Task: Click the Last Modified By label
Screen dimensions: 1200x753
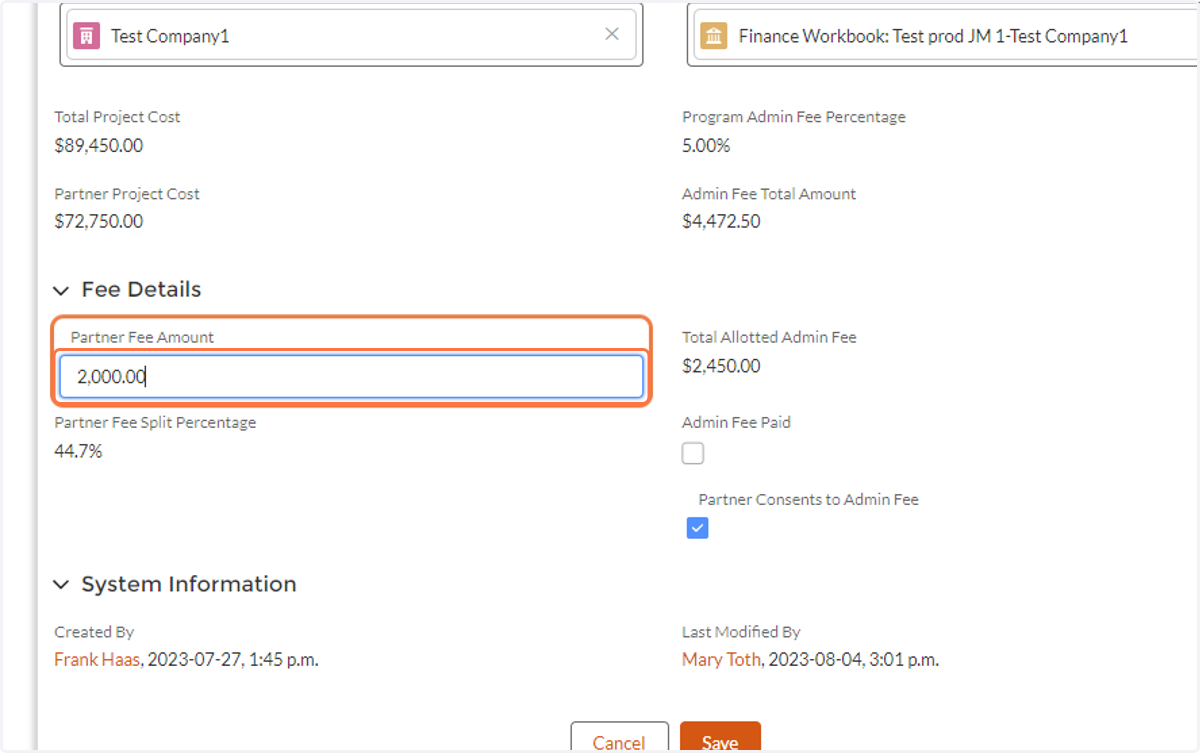Action: (x=741, y=632)
